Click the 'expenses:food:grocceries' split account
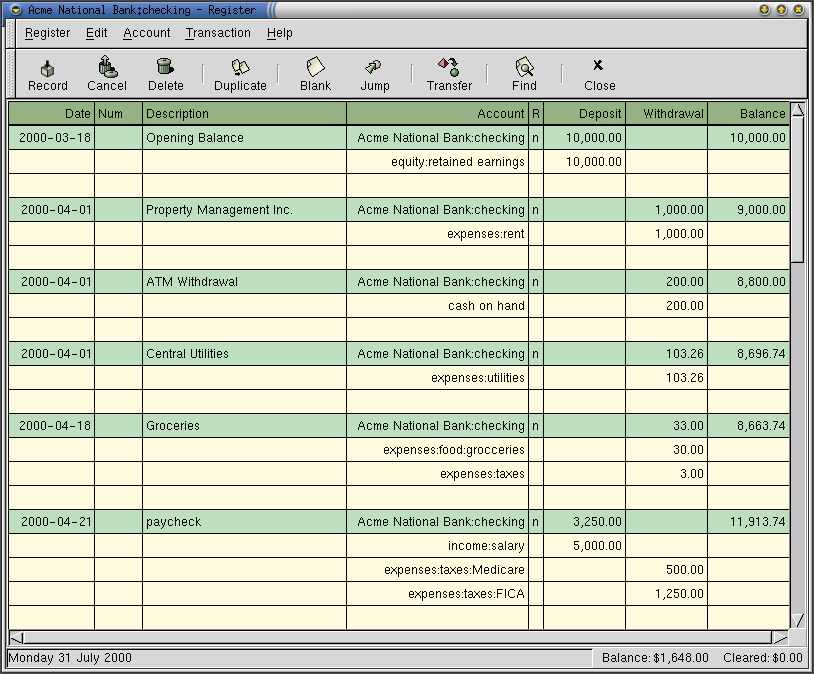Image resolution: width=814 pixels, height=674 pixels. tap(437, 450)
